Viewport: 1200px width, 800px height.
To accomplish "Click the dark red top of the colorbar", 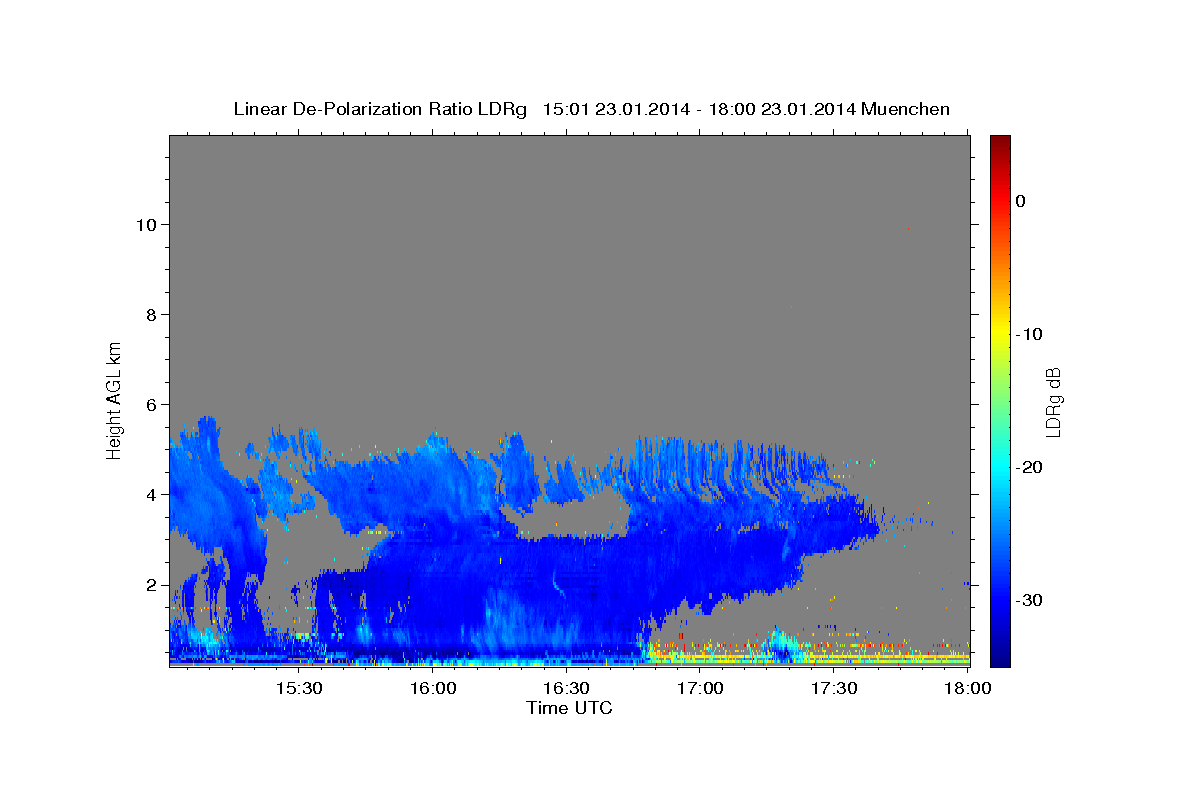I will 1000,142.
